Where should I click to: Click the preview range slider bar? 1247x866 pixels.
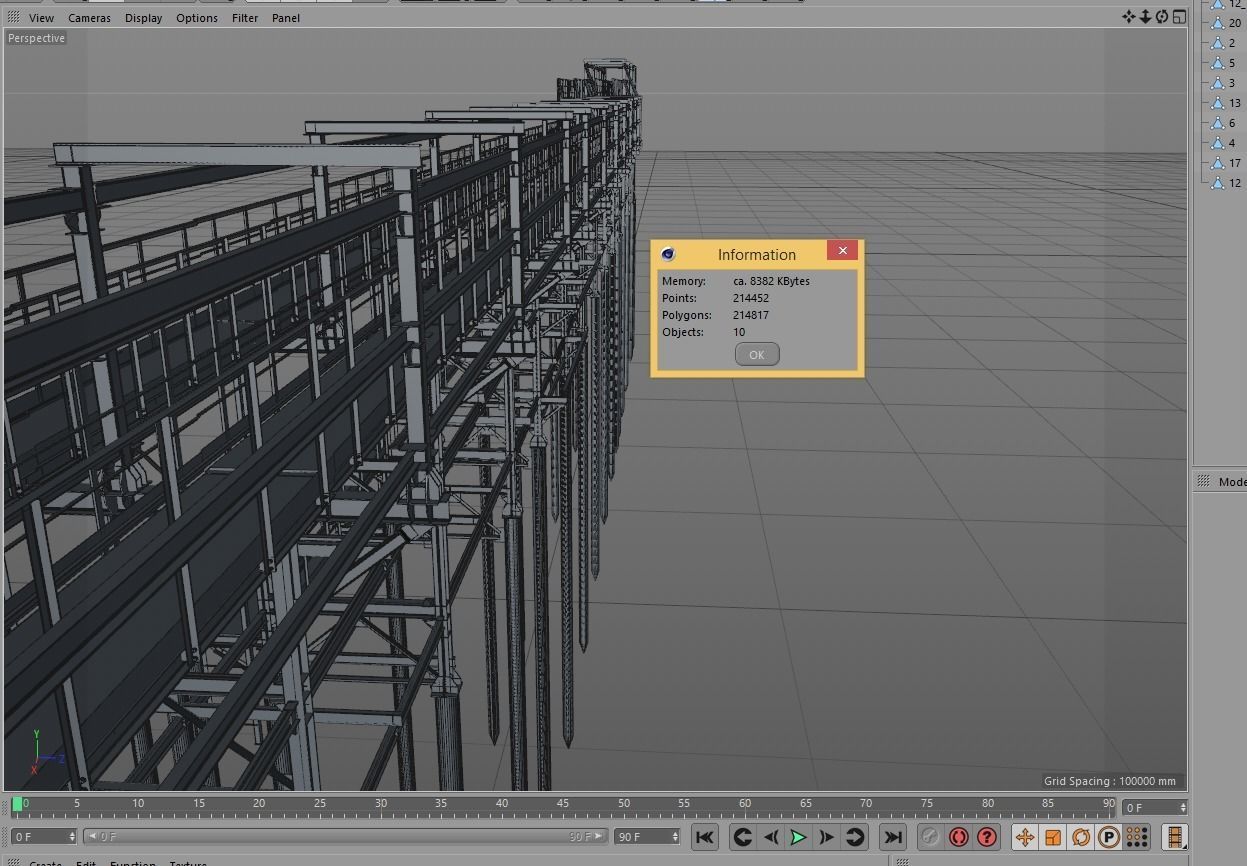pyautogui.click(x=345, y=836)
